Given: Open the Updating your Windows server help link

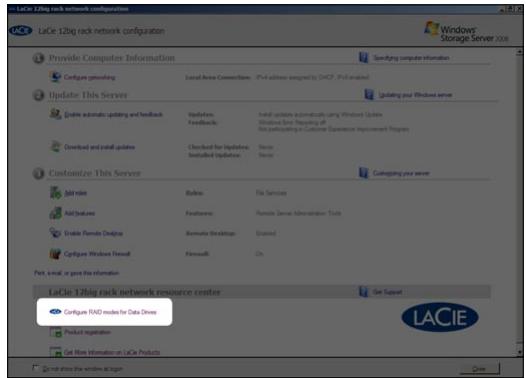Looking at the screenshot, I should [x=415, y=95].
